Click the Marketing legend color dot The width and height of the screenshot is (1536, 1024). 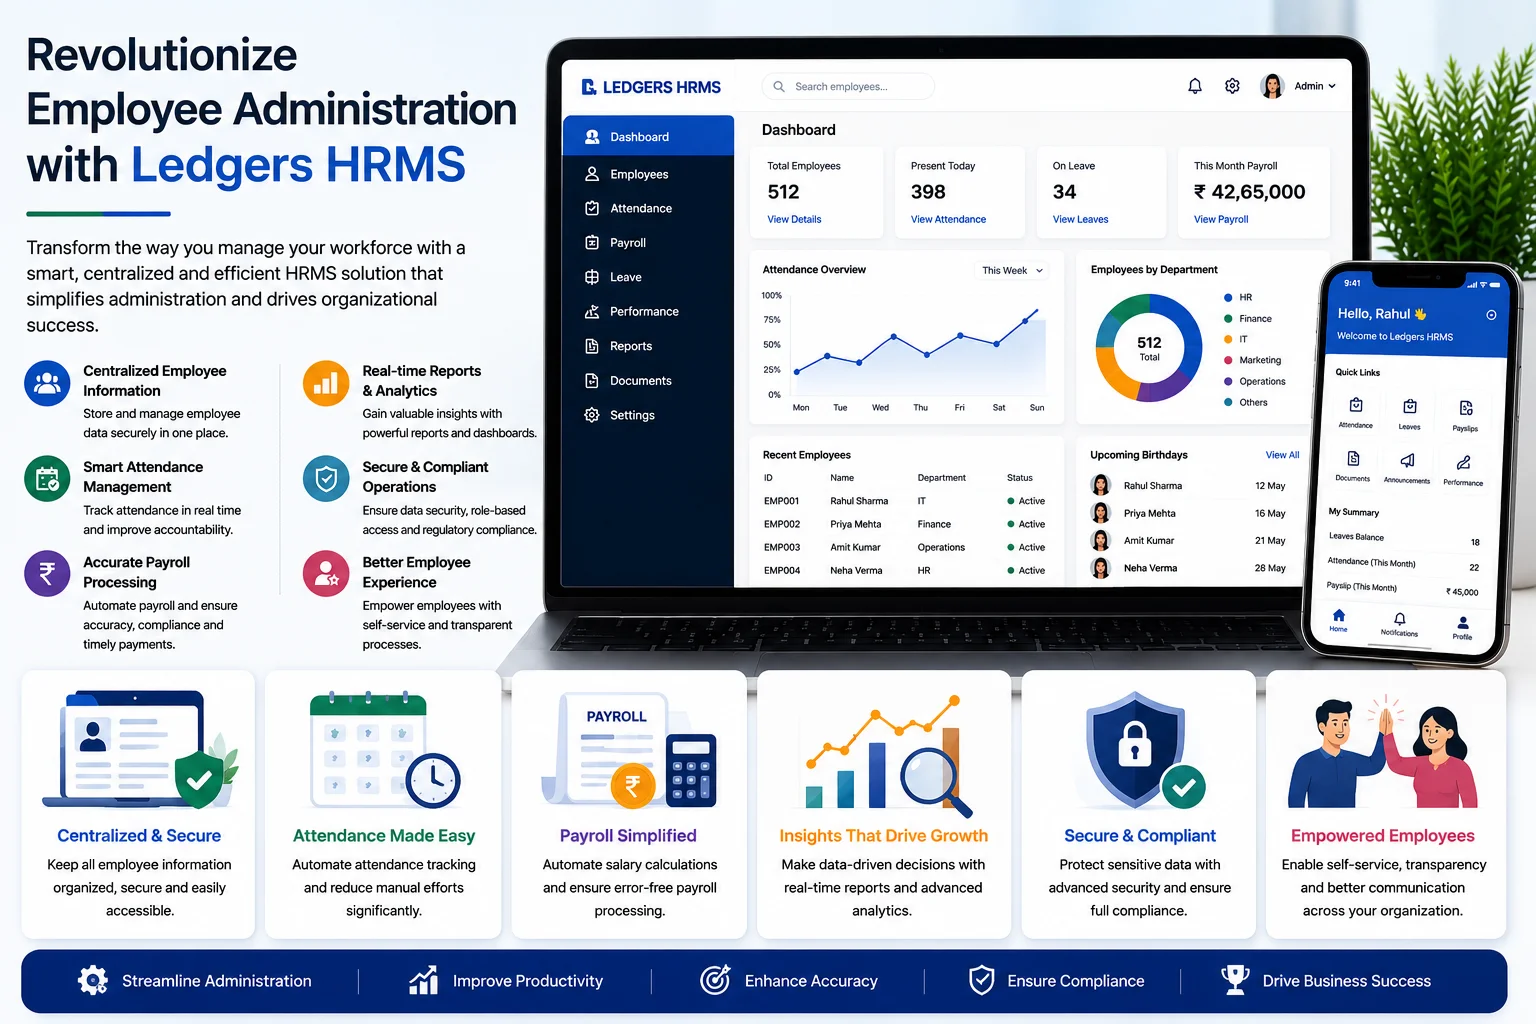click(x=1228, y=360)
